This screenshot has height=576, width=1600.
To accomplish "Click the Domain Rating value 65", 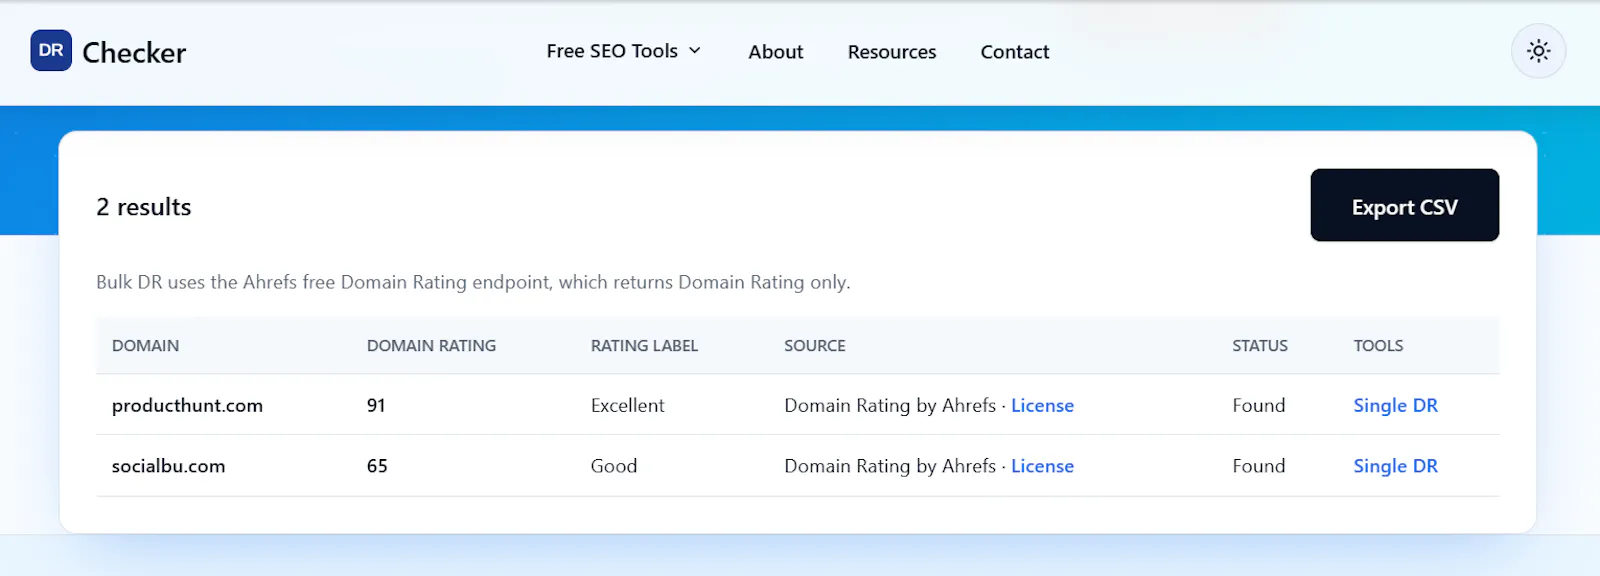I will click(377, 466).
